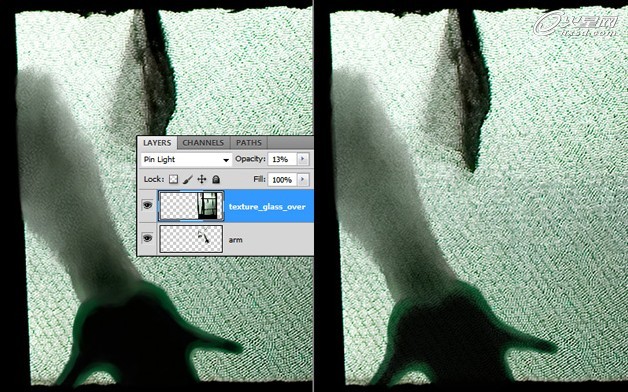Toggle lock all padlock icon
This screenshot has height=392, width=628.
[216, 179]
